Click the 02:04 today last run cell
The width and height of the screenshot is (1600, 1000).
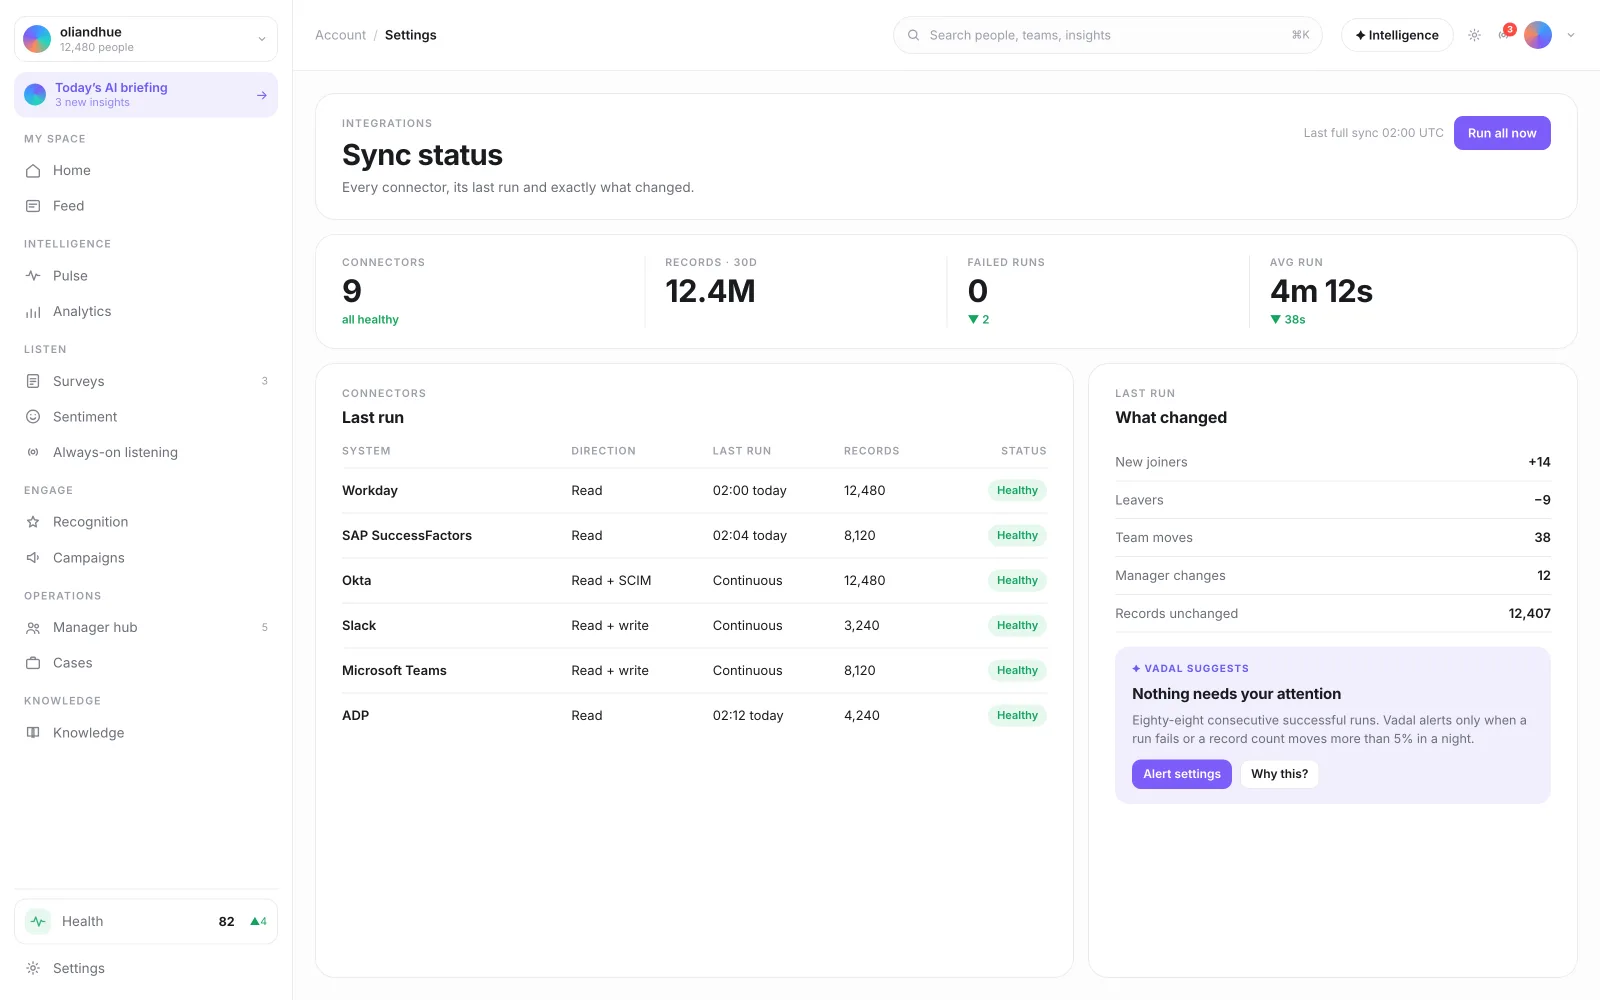(749, 536)
